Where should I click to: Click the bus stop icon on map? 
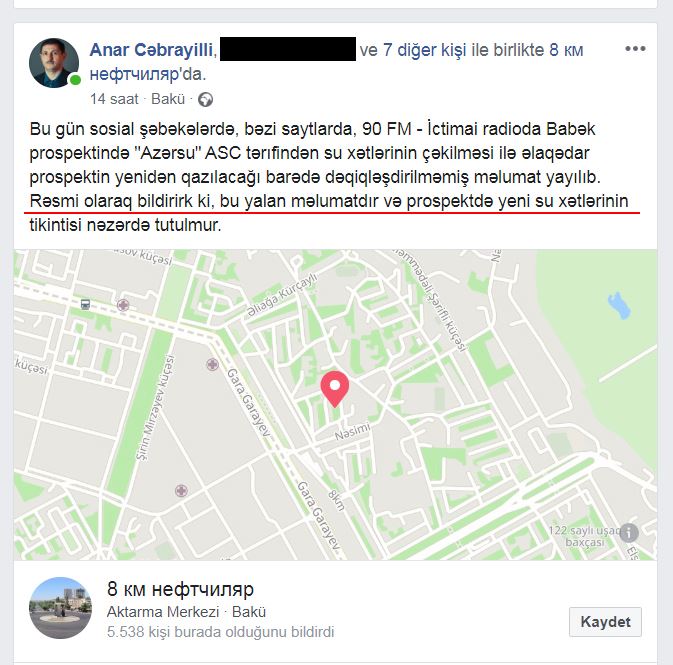click(x=85, y=305)
